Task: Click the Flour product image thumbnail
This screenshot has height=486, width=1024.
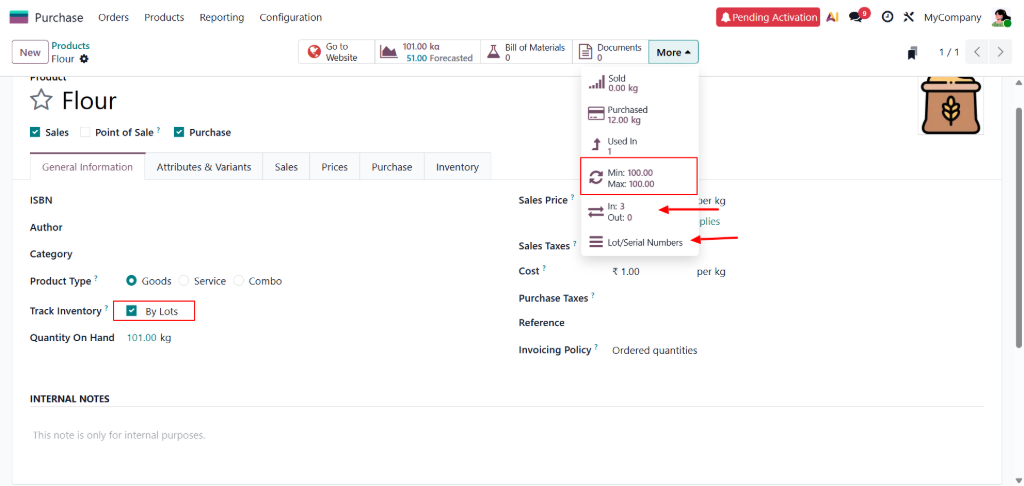Action: 951,104
